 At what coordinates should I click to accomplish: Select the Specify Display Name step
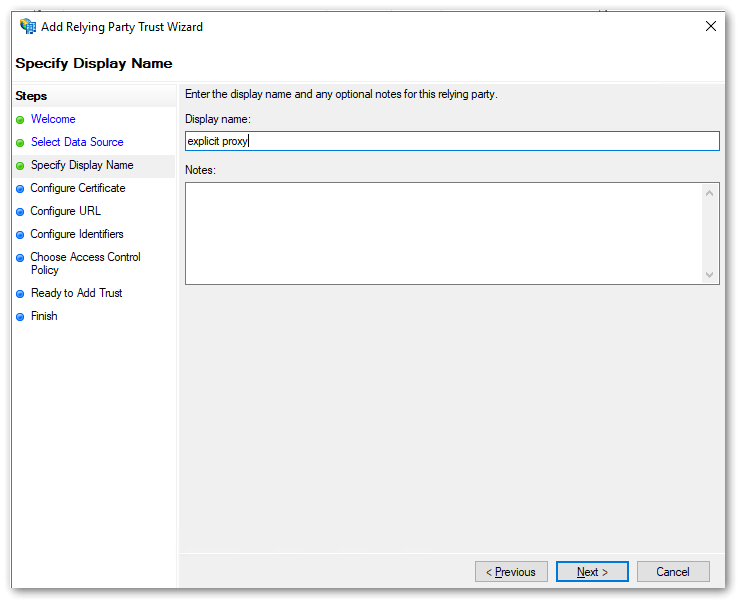click(82, 165)
